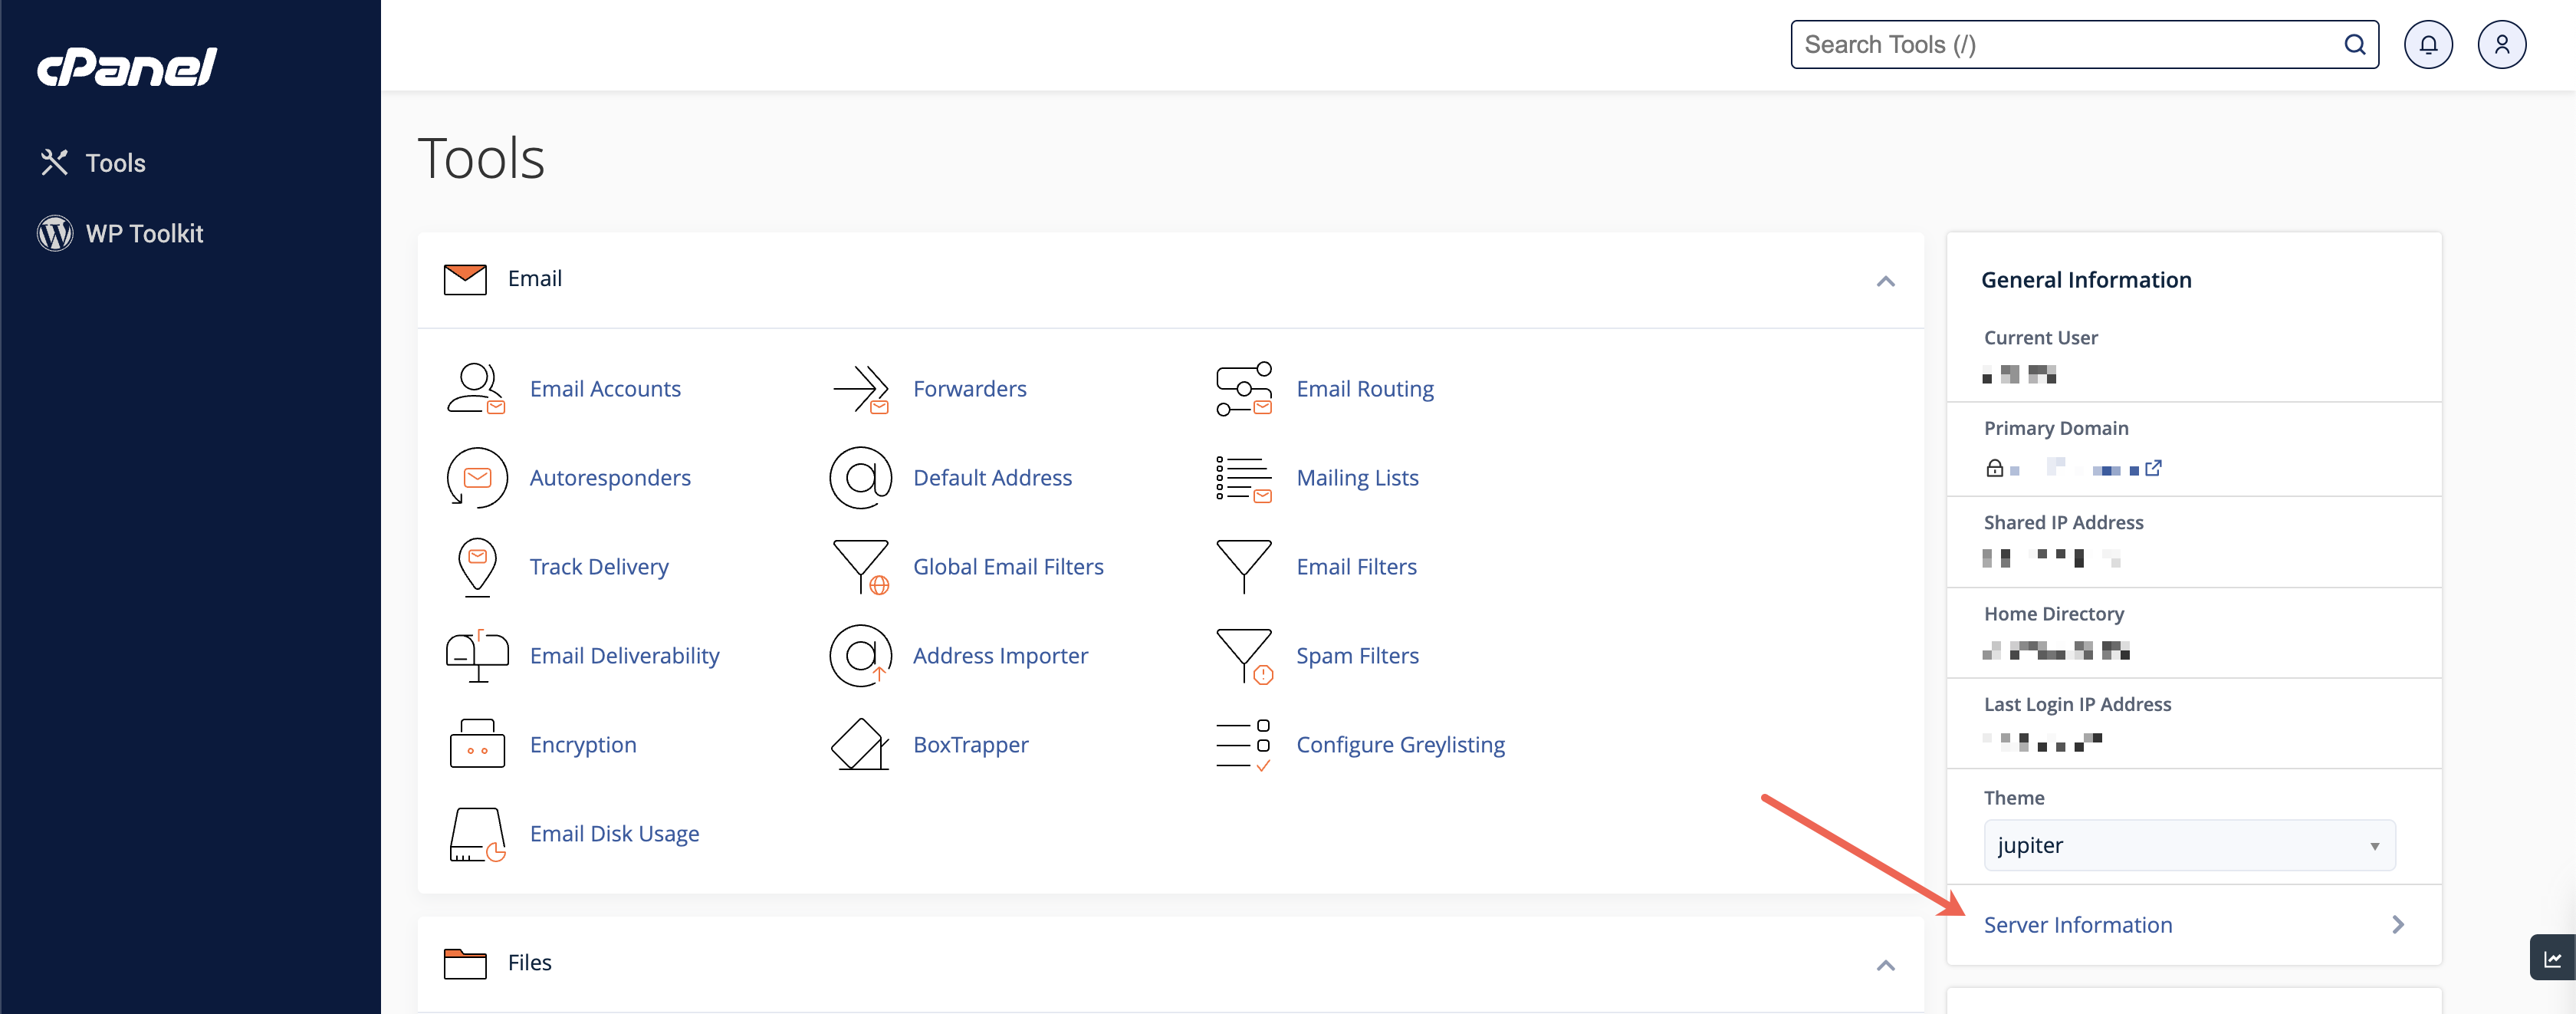Open the BoxTrapper tool
The height and width of the screenshot is (1014, 2576).
[x=971, y=745]
